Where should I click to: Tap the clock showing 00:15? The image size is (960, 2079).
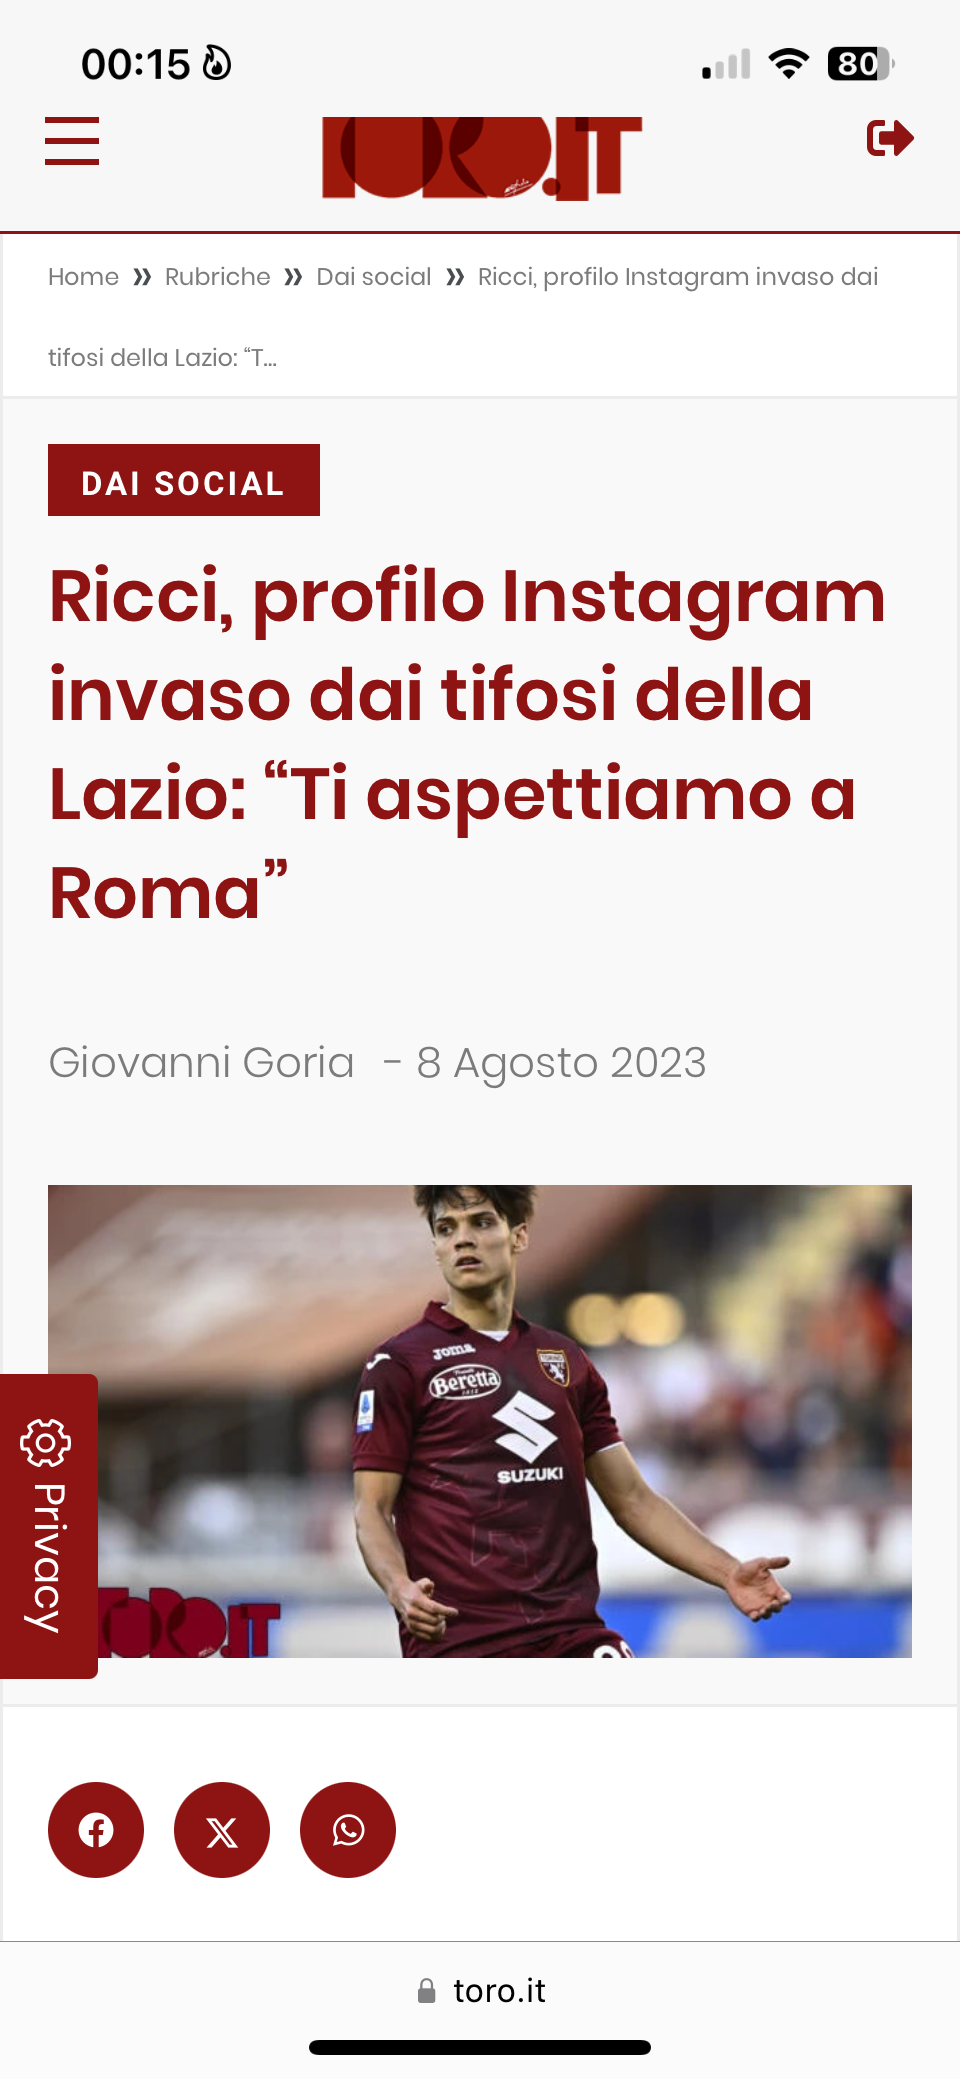(135, 64)
